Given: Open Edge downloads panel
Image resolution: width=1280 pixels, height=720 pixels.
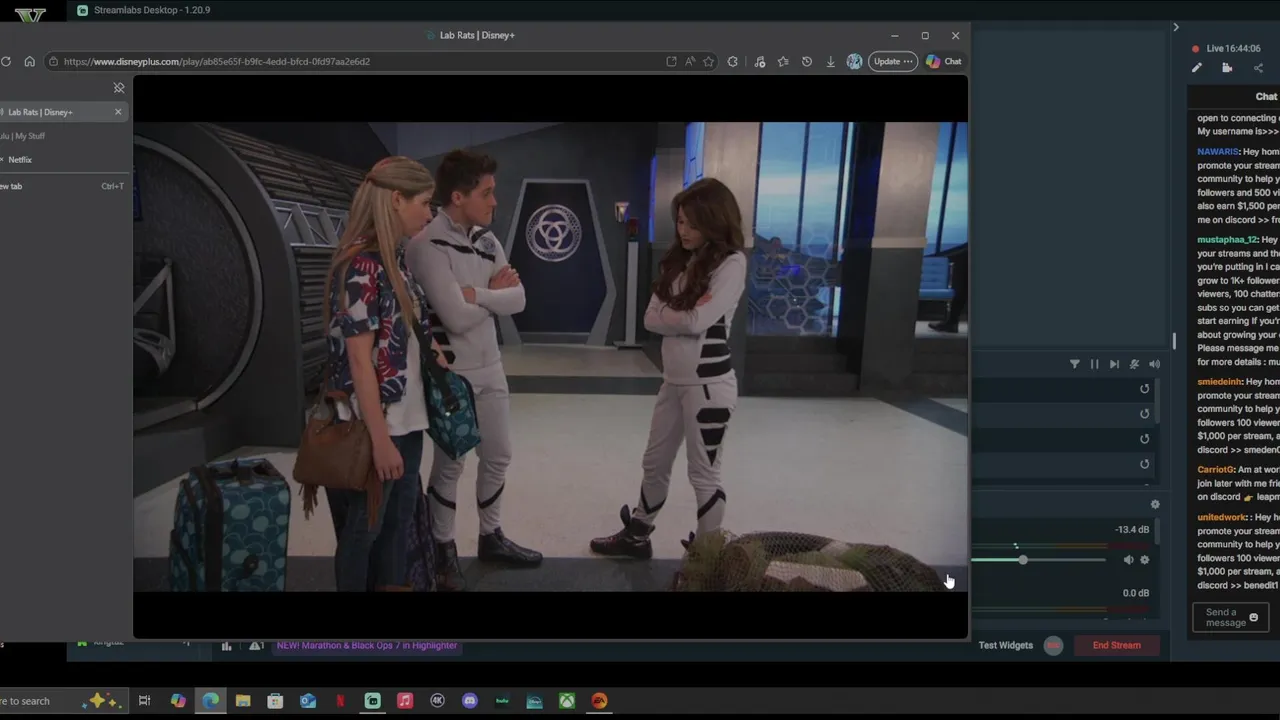Looking at the screenshot, I should (830, 61).
